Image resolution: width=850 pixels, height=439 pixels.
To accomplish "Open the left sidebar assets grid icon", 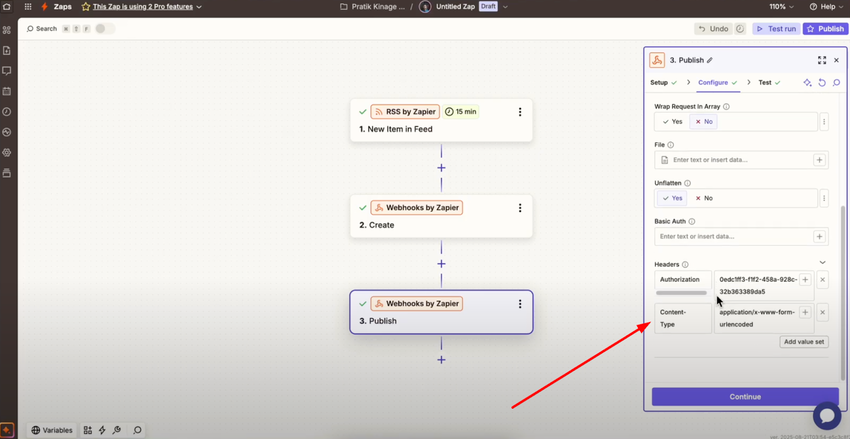I will coord(7,30).
